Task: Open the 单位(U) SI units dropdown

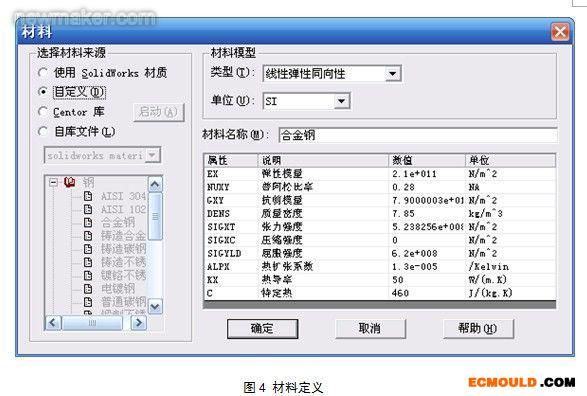Action: tap(341, 101)
